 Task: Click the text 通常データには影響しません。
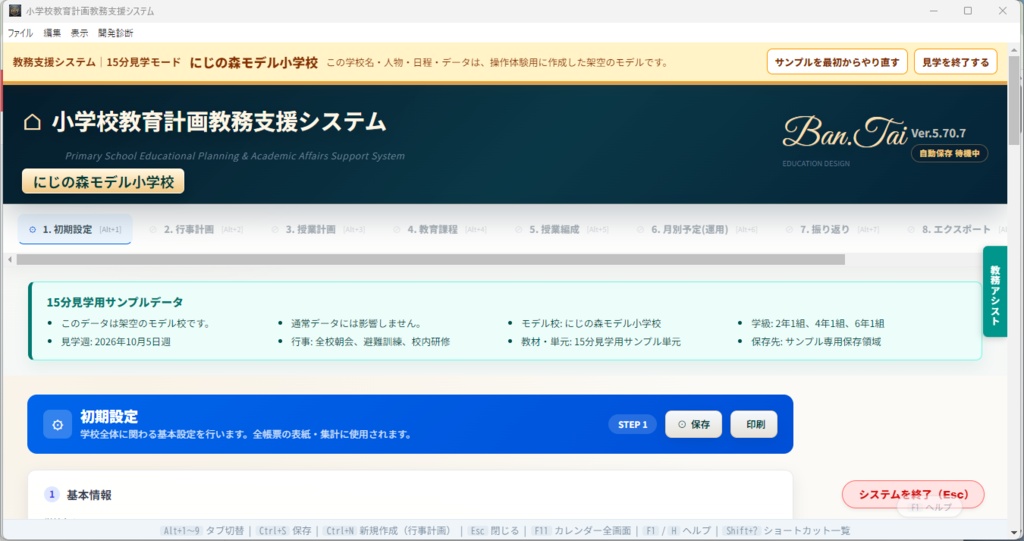click(357, 323)
